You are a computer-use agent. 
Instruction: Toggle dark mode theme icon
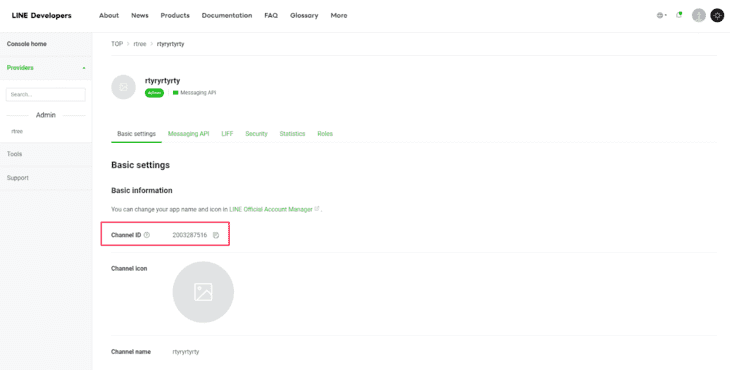[x=717, y=15]
